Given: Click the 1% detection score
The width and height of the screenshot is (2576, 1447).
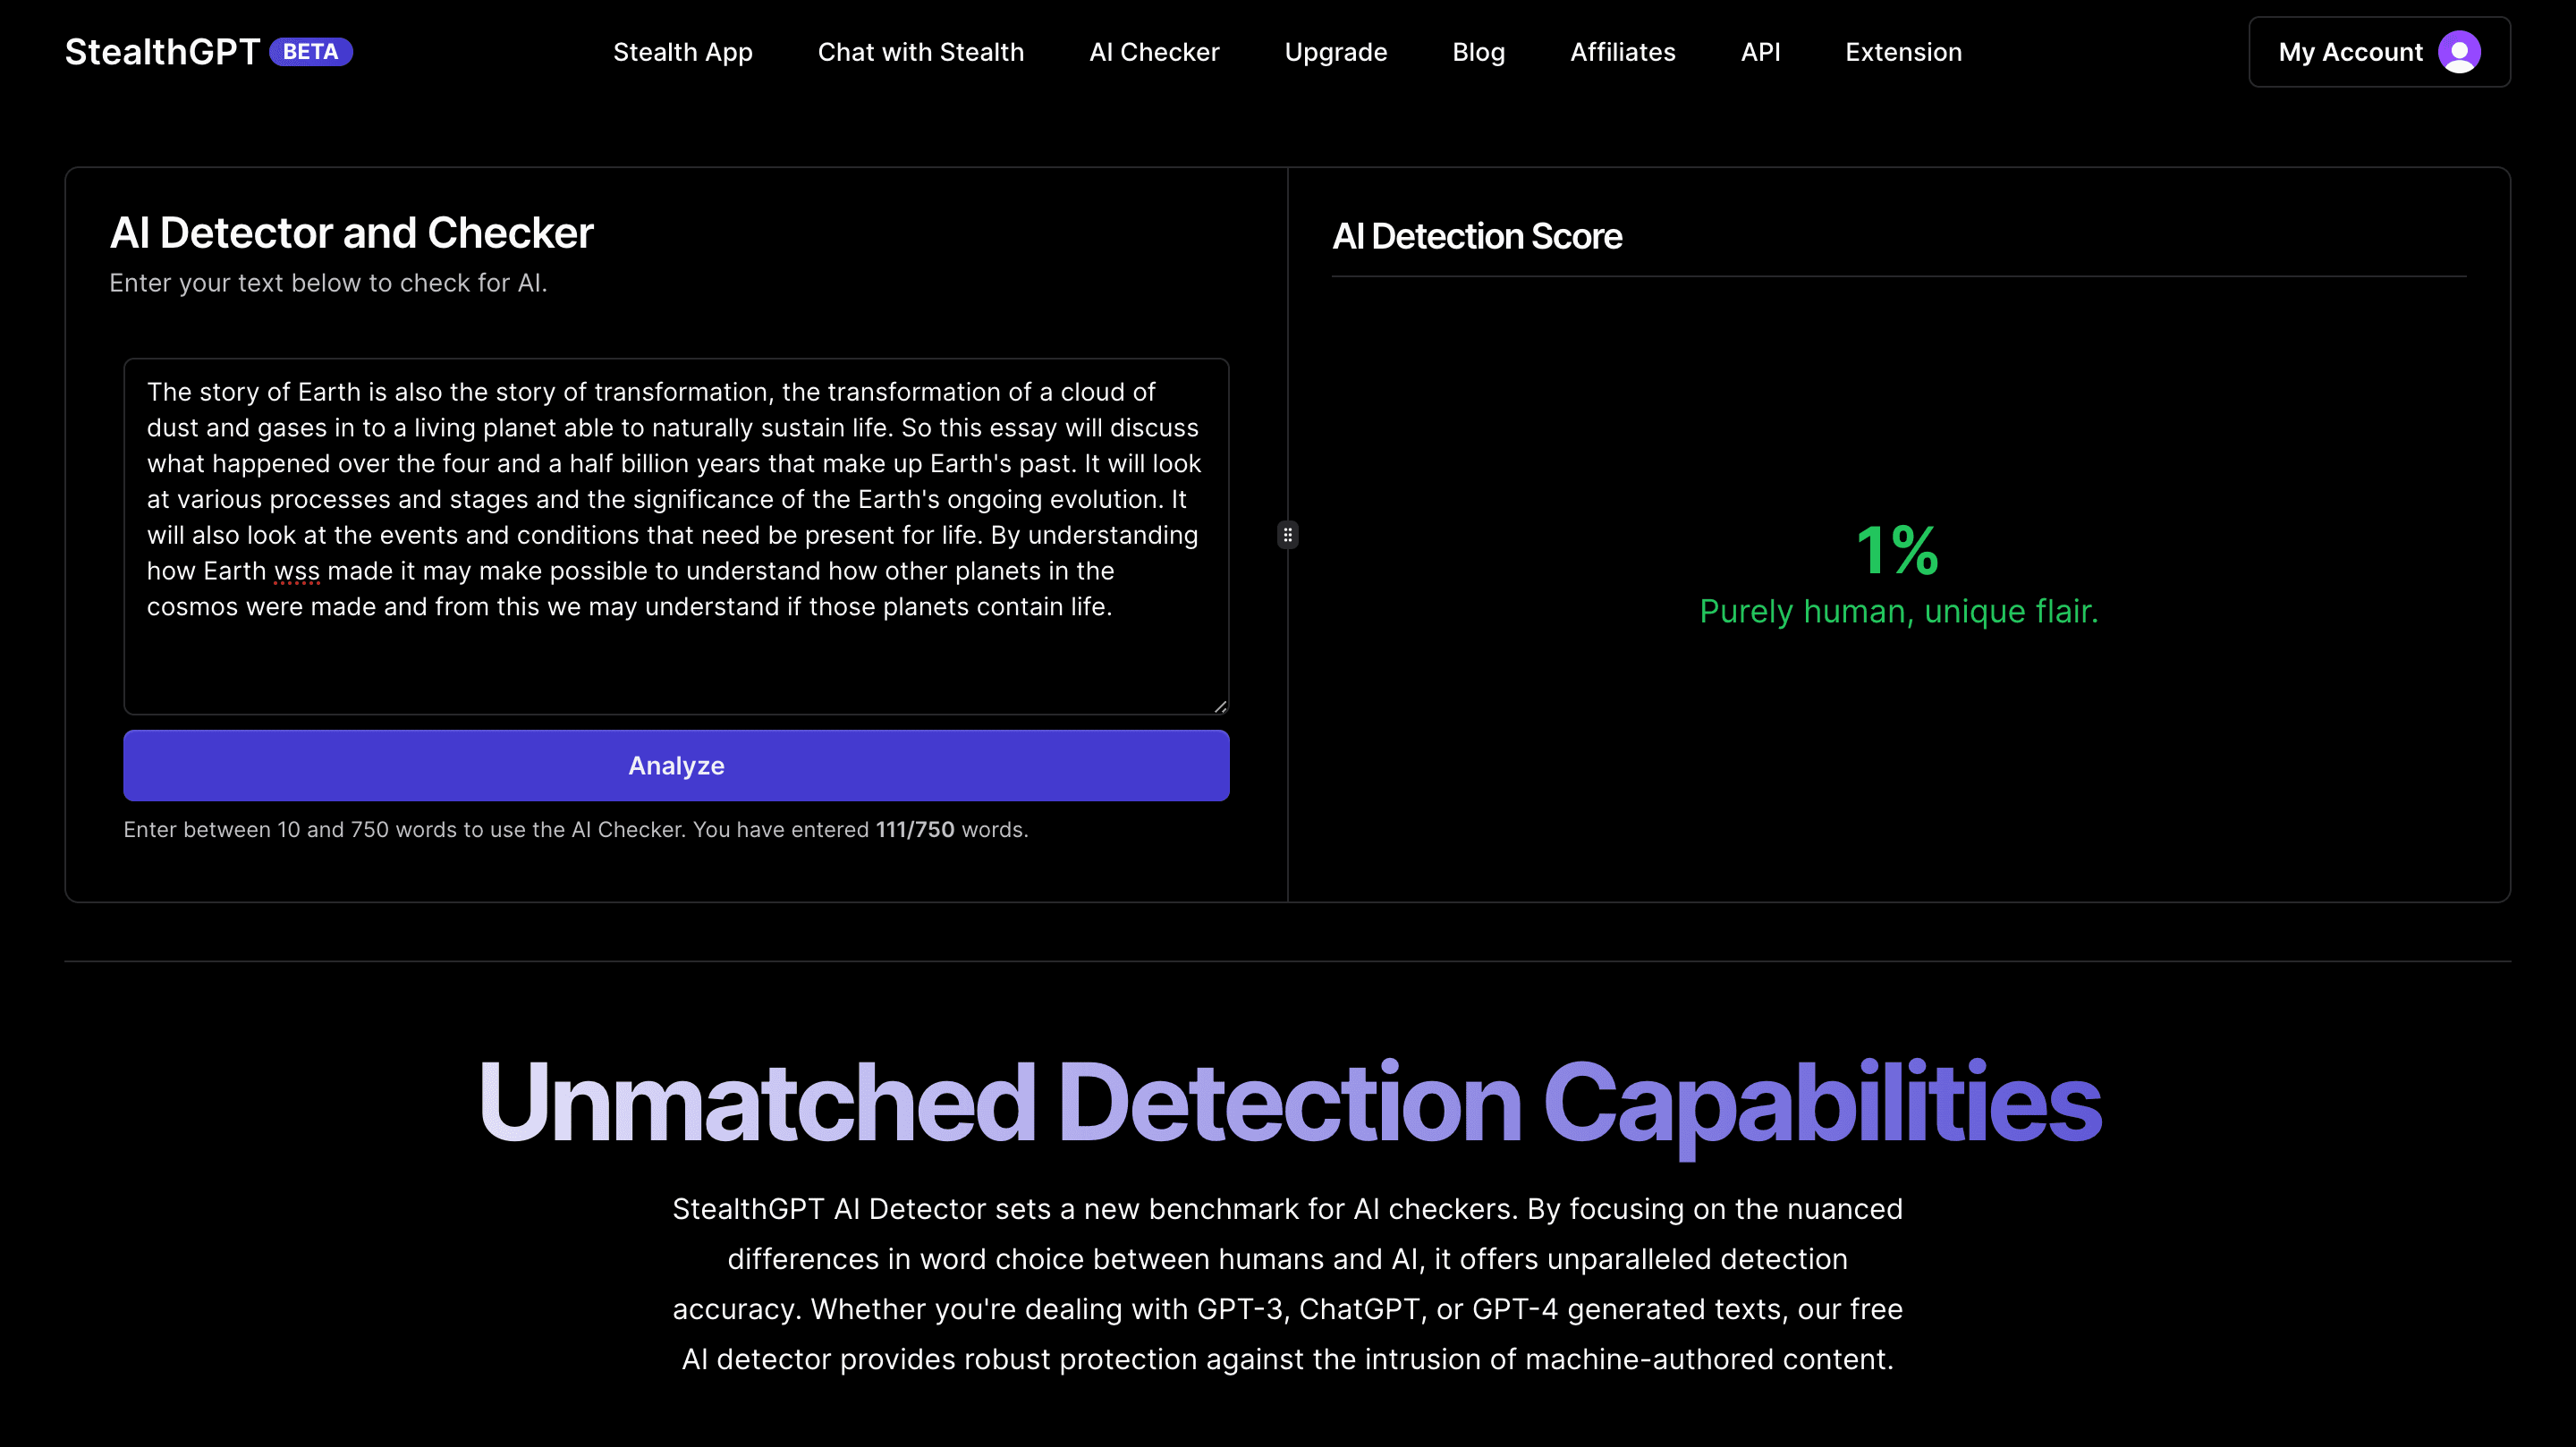Looking at the screenshot, I should 1897,550.
